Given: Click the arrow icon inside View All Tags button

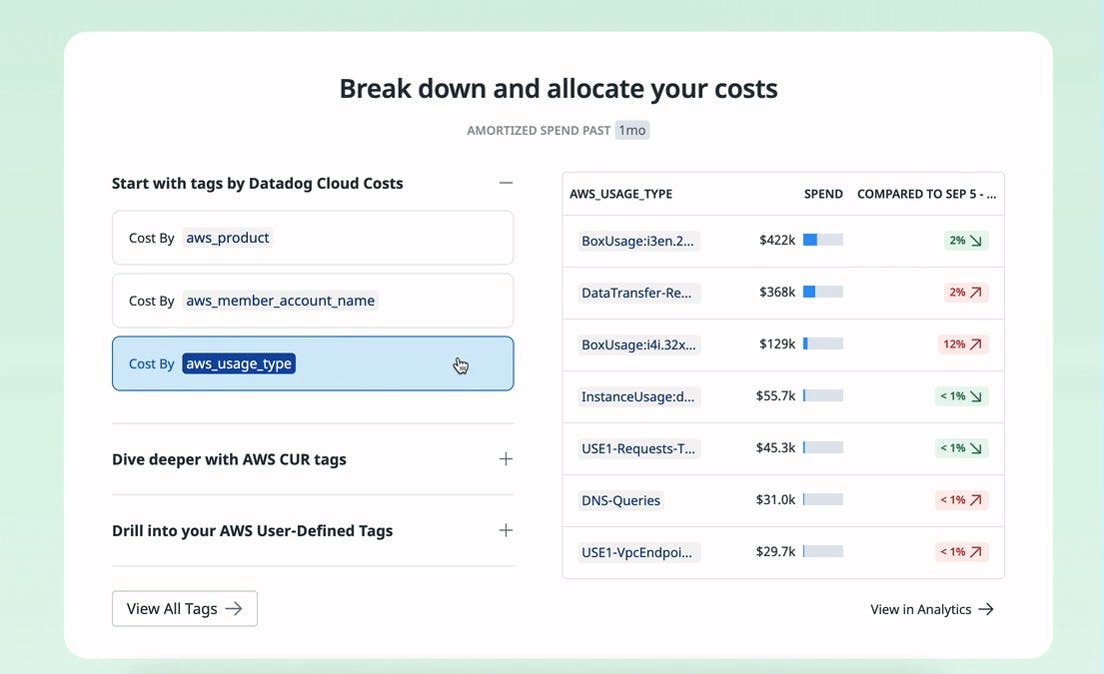Looking at the screenshot, I should point(235,608).
